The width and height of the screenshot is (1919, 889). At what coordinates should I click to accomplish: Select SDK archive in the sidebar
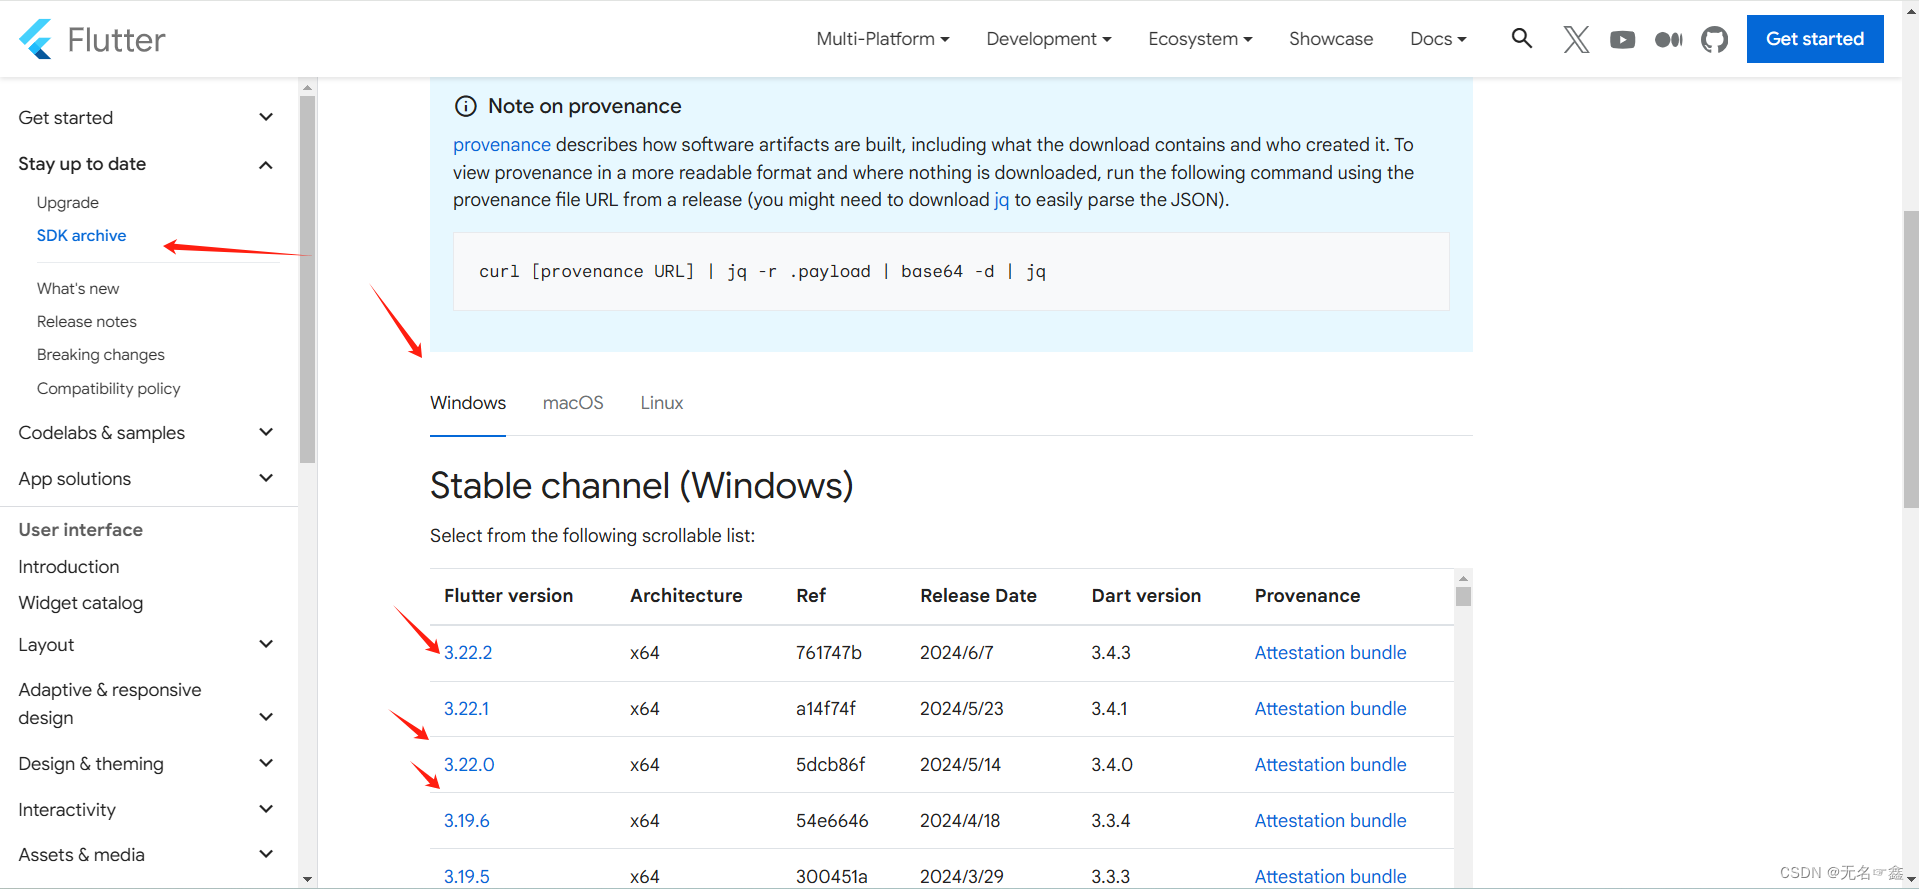82,236
